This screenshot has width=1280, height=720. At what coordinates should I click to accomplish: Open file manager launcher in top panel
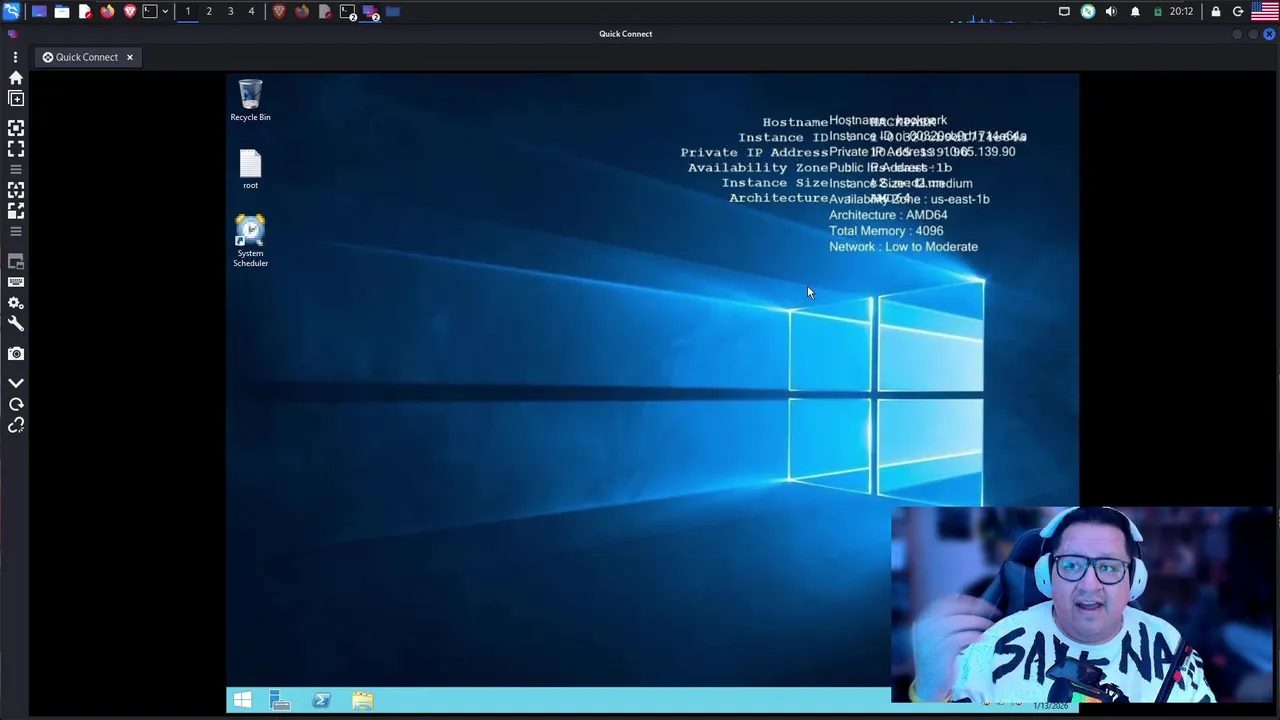point(62,11)
